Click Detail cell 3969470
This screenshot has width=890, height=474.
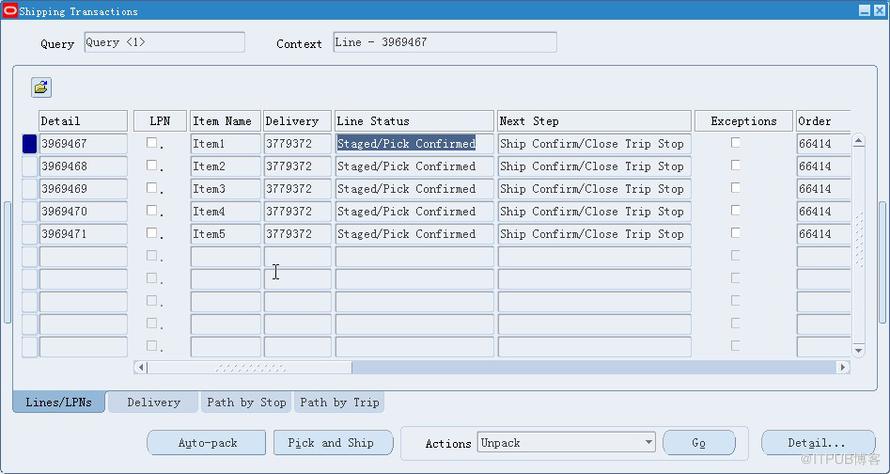[x=83, y=211]
